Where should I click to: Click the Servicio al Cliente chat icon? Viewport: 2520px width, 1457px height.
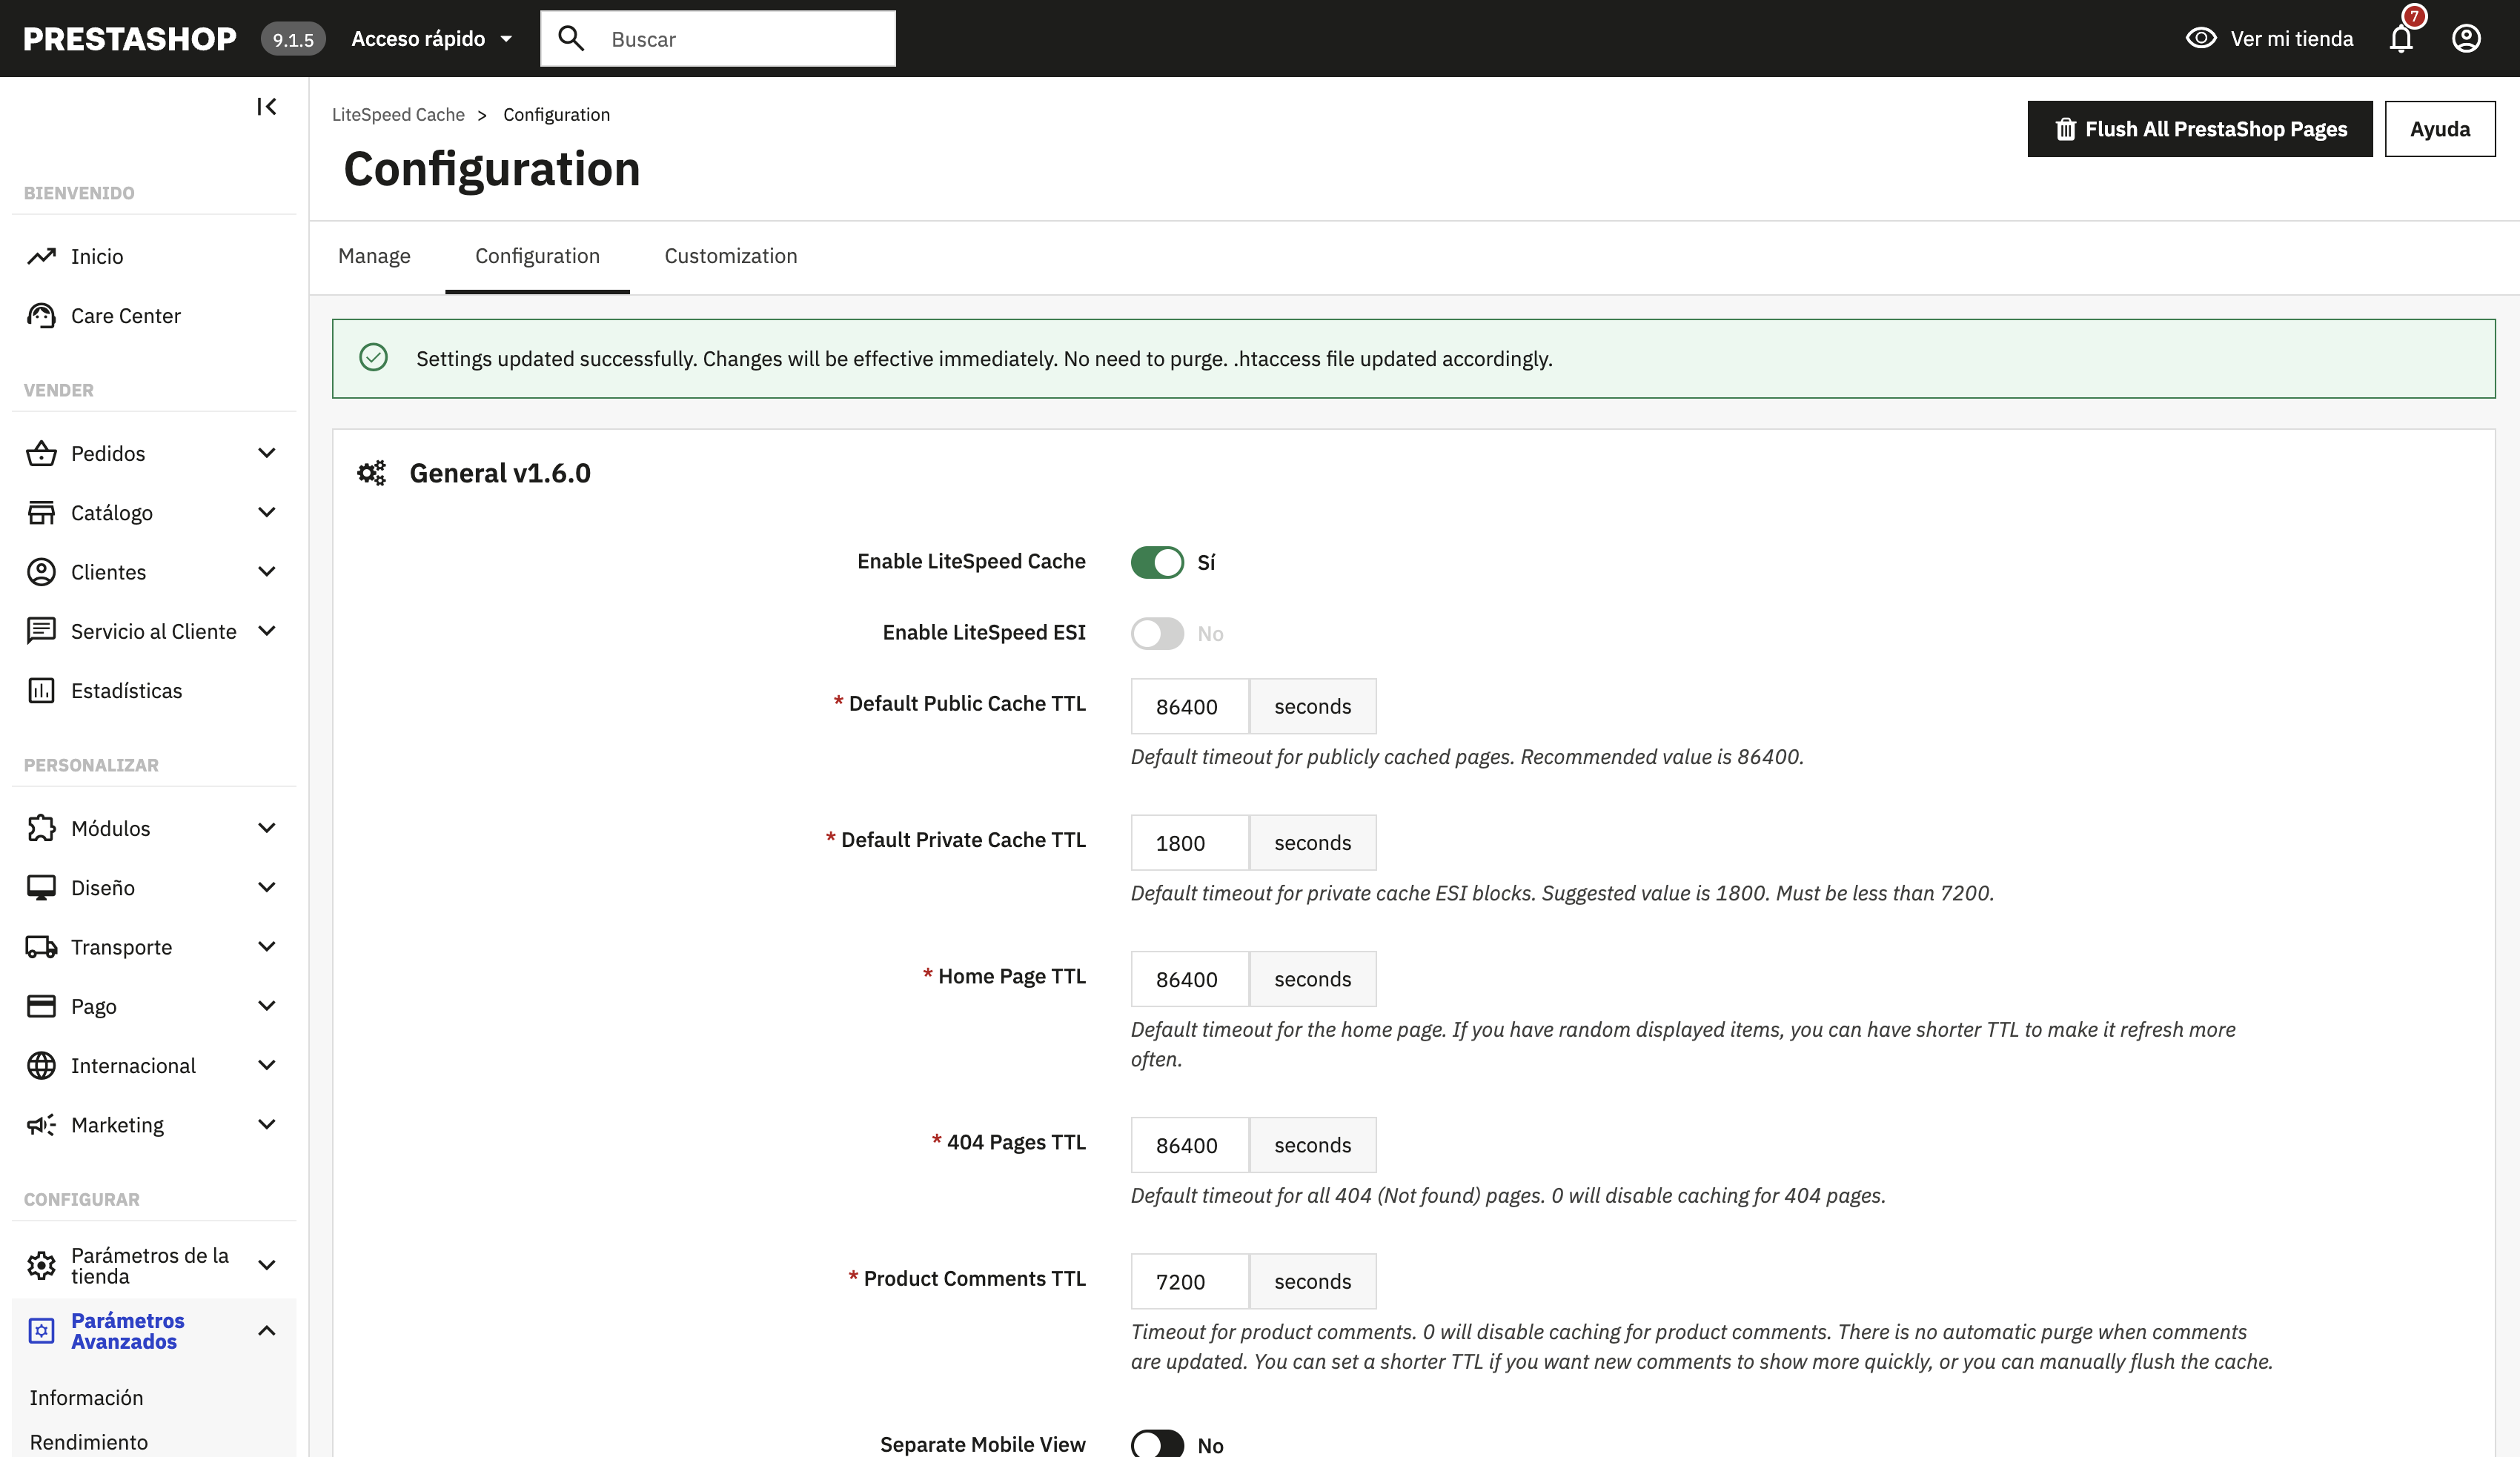point(41,631)
